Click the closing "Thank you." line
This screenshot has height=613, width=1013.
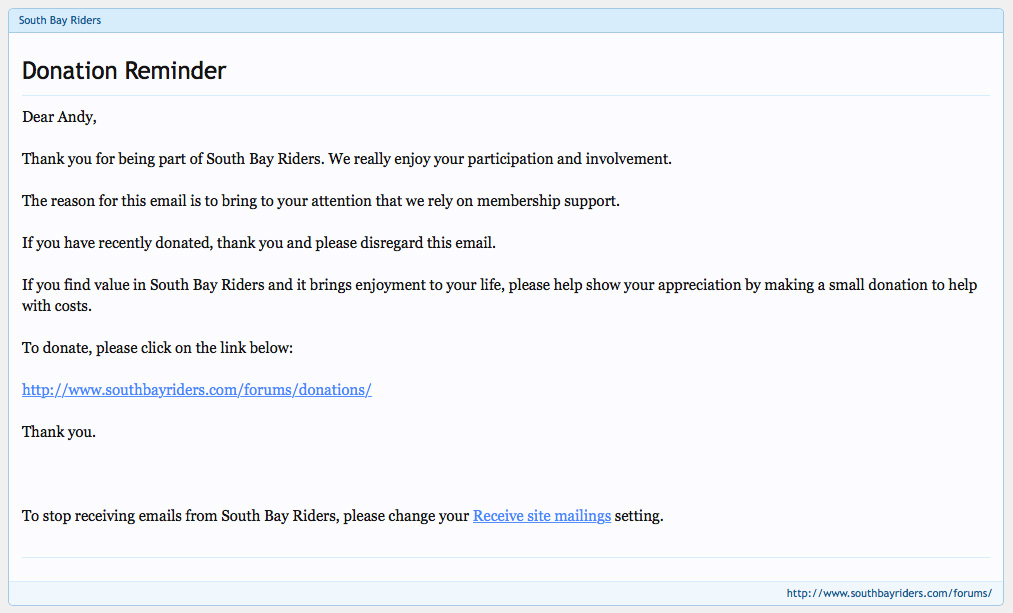point(59,431)
